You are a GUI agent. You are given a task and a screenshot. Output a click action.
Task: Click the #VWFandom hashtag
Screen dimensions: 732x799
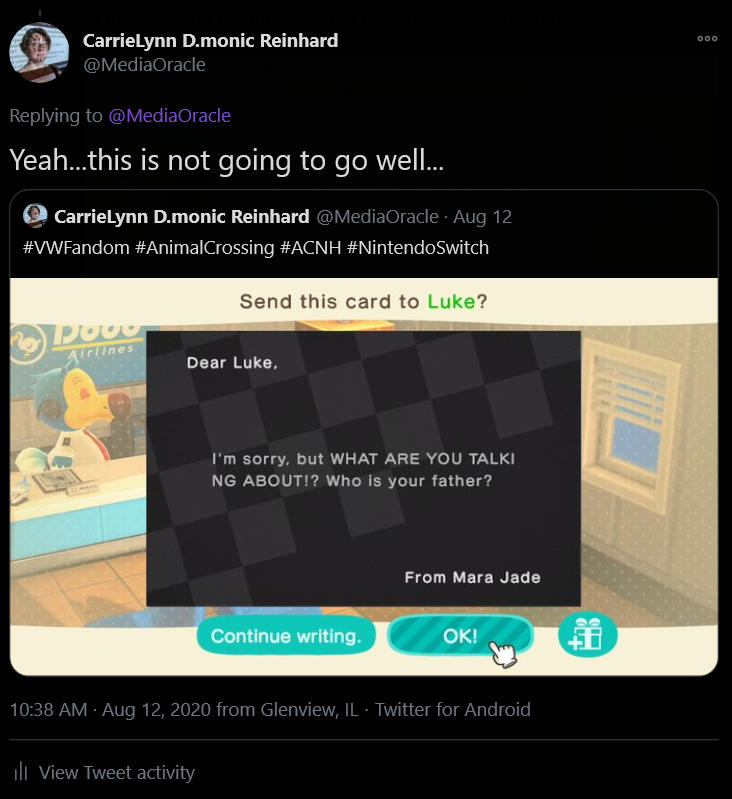[76, 248]
